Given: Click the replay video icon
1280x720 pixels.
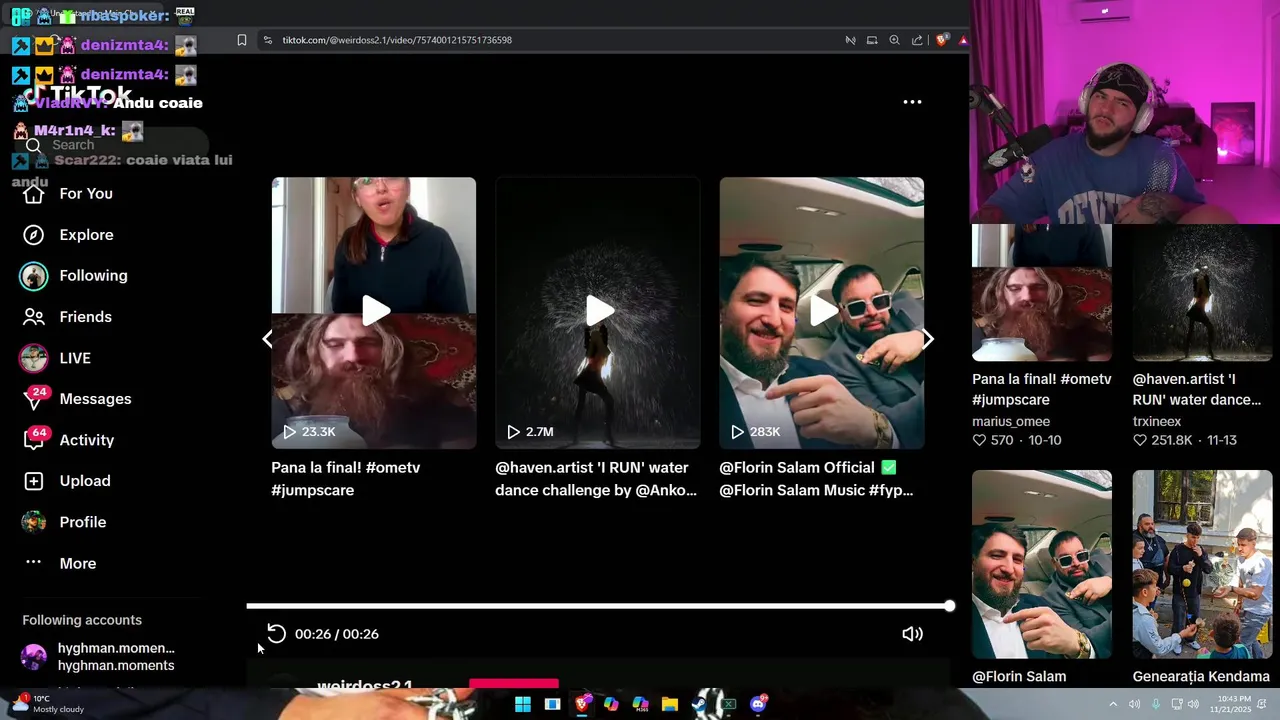Looking at the screenshot, I should pos(276,634).
